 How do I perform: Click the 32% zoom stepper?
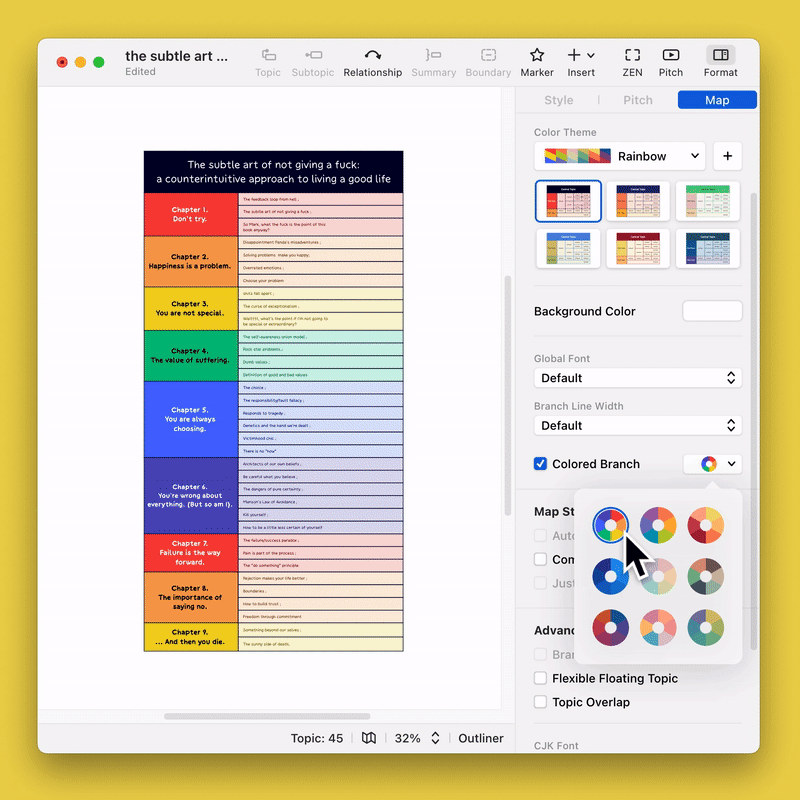435,738
